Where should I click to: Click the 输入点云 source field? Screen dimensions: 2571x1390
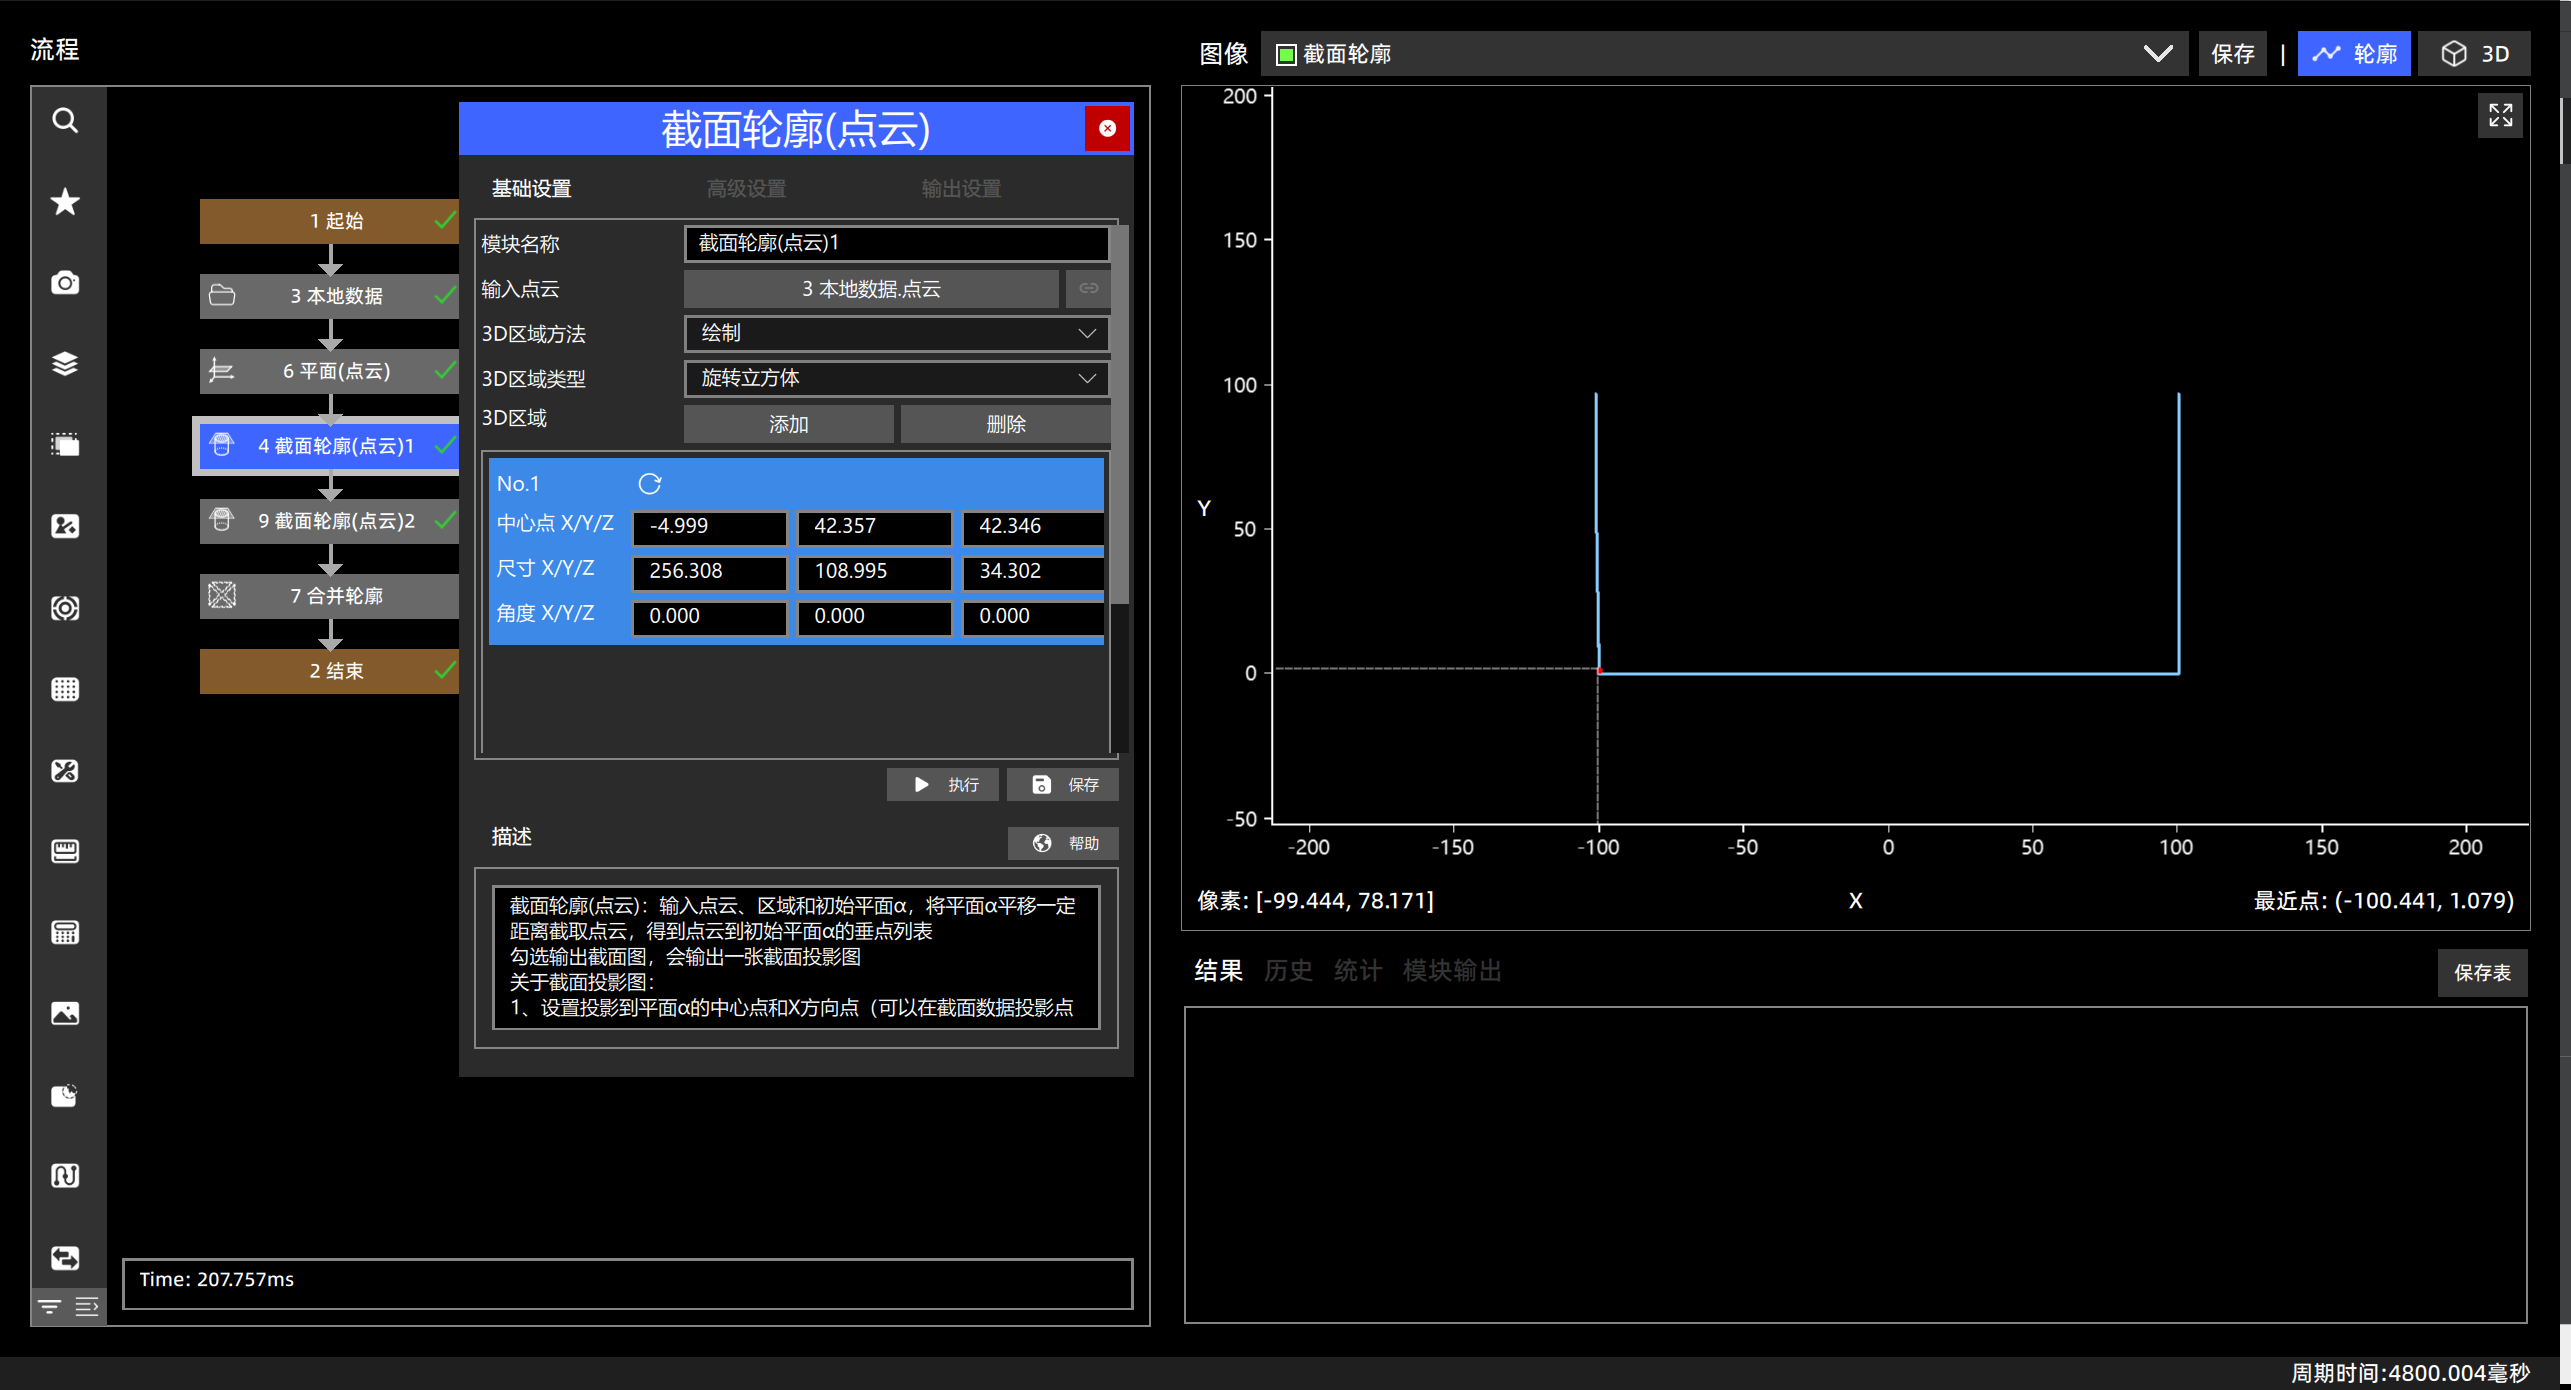(871, 289)
